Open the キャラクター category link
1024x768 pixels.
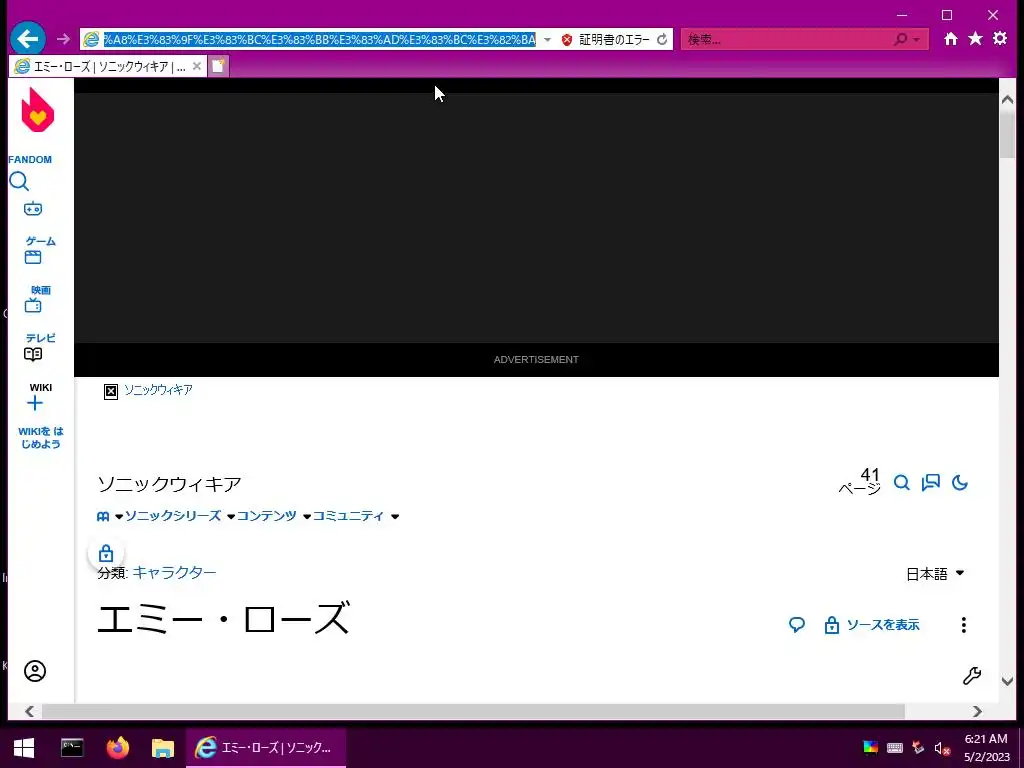coord(174,573)
